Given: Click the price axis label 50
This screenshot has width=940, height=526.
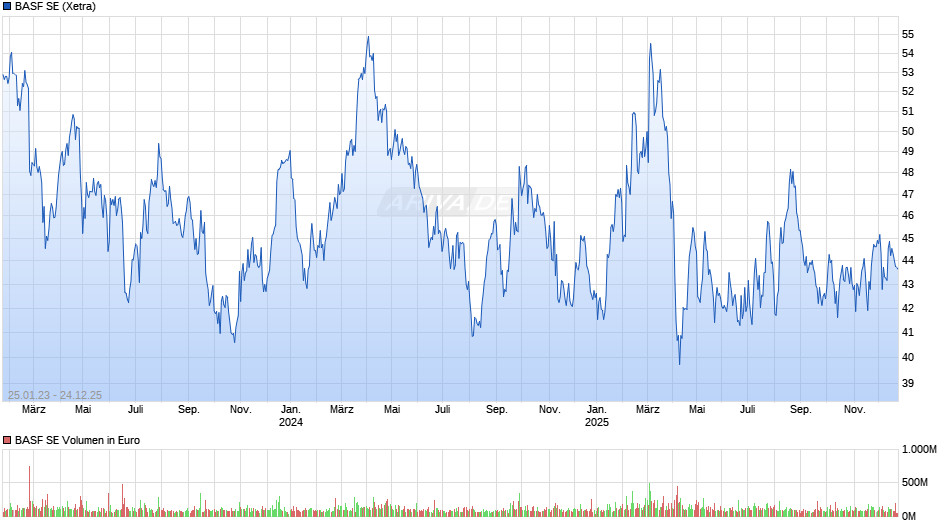Looking at the screenshot, I should [x=908, y=131].
